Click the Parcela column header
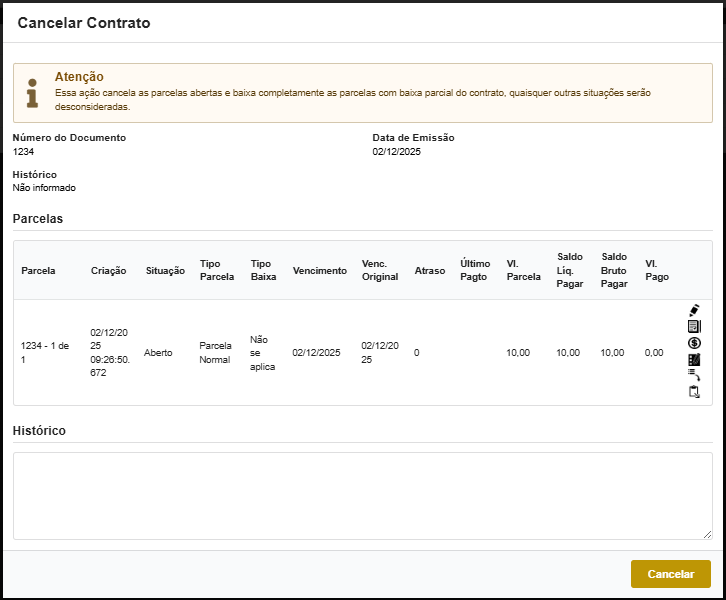726x600 pixels. pos(38,271)
